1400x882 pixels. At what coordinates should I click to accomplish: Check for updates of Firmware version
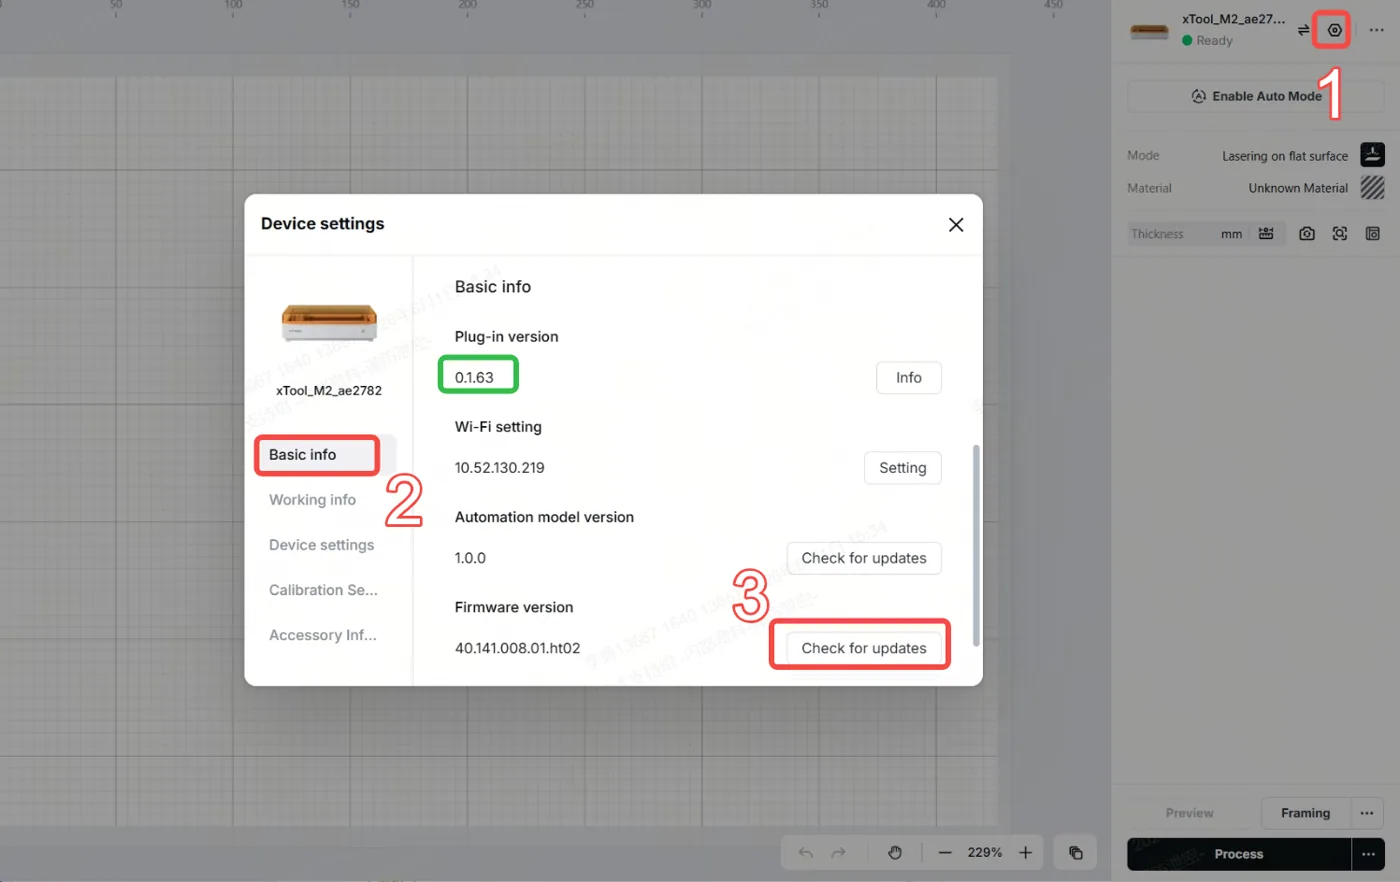(864, 648)
